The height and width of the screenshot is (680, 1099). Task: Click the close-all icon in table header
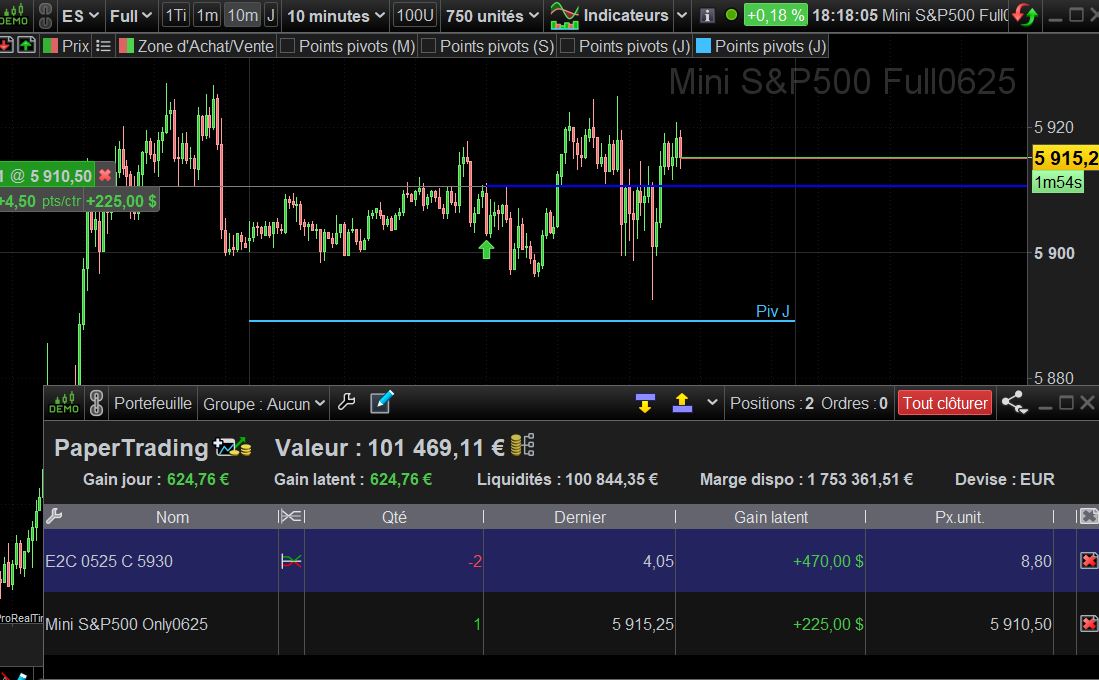(1088, 517)
